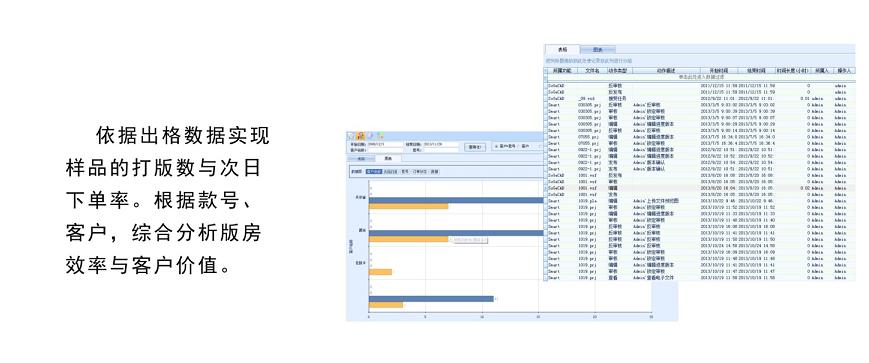The image size is (869, 363).
Task: Click the start date input field
Action: [384, 144]
